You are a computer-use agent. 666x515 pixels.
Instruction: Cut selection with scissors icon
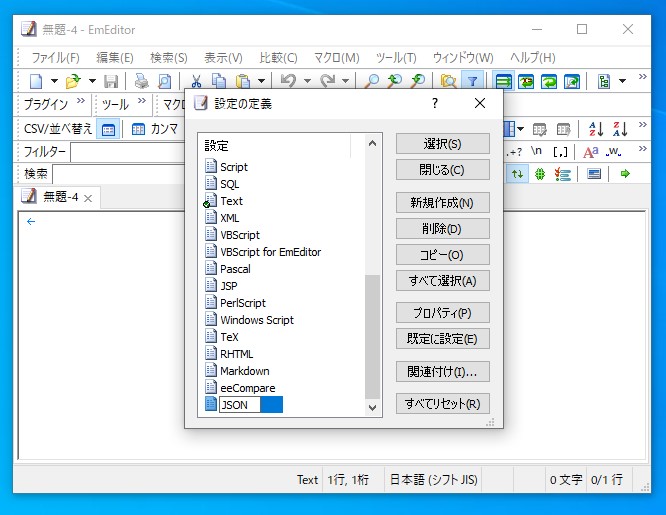click(196, 81)
